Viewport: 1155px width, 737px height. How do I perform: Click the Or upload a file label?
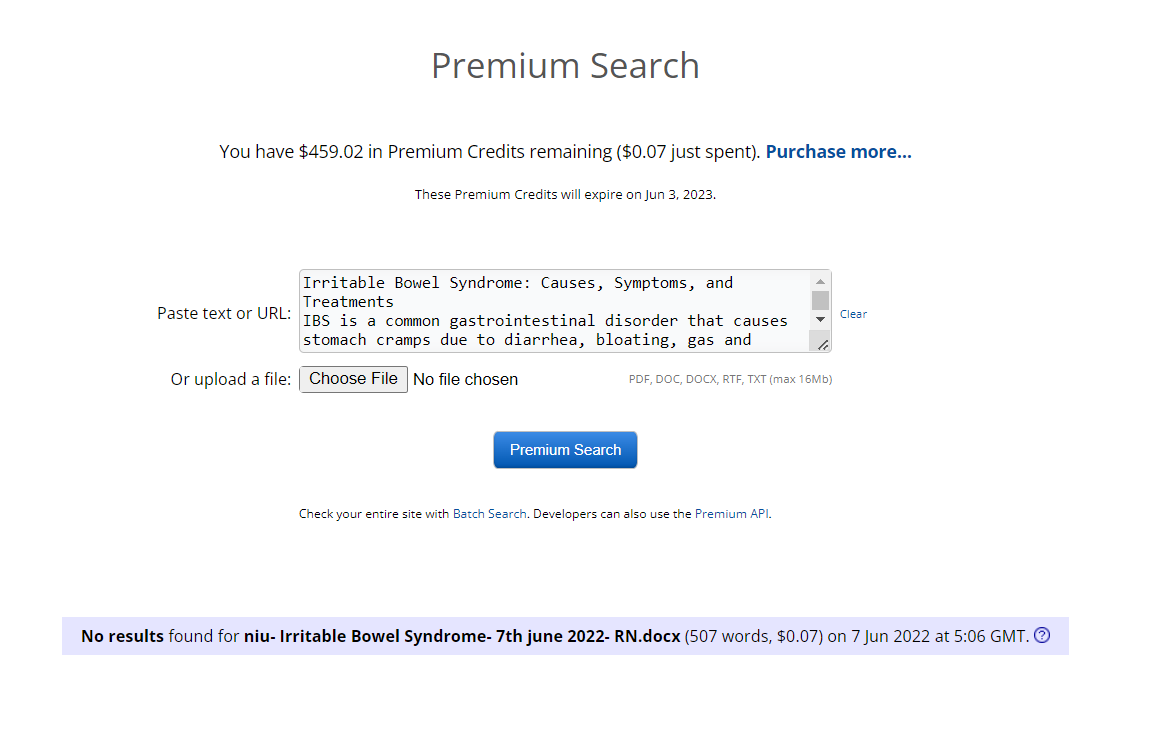(231, 379)
